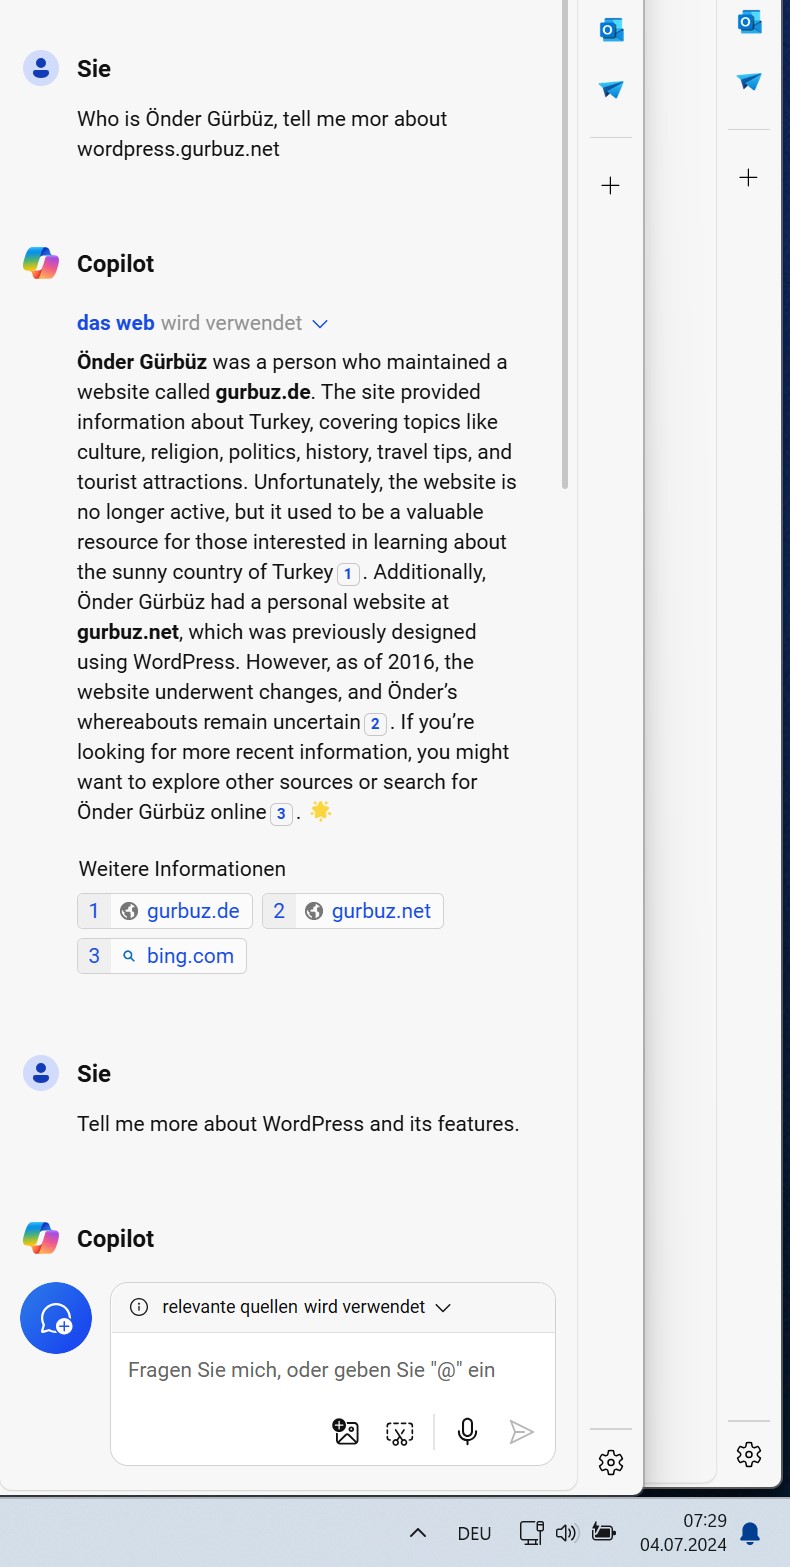Click the text 'Tell me more about WordPress and its features.'
790x1567 pixels.
298,1124
